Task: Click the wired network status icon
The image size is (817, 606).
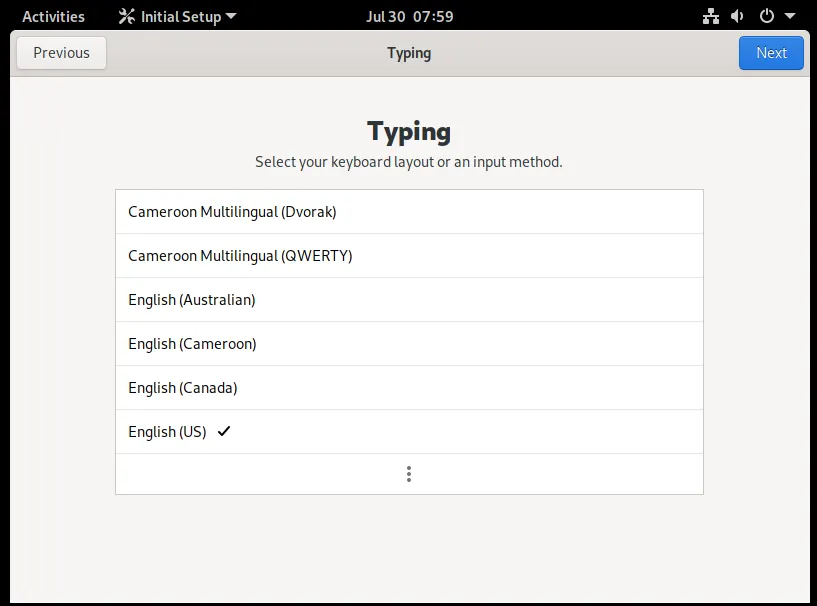Action: (x=711, y=16)
